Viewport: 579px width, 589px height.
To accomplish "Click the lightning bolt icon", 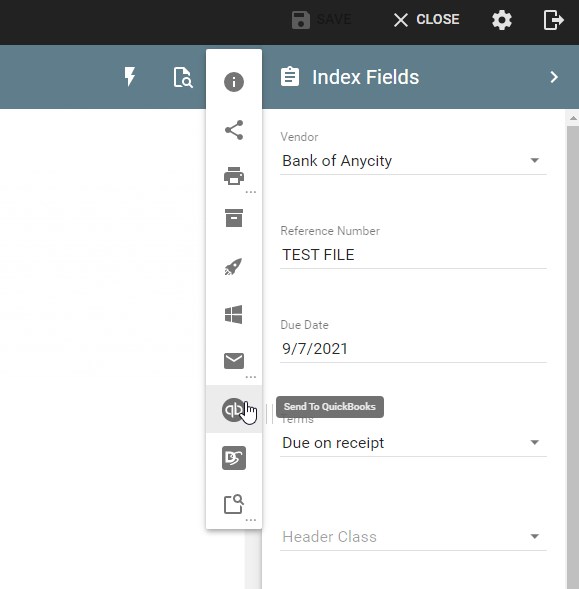I will (130, 77).
